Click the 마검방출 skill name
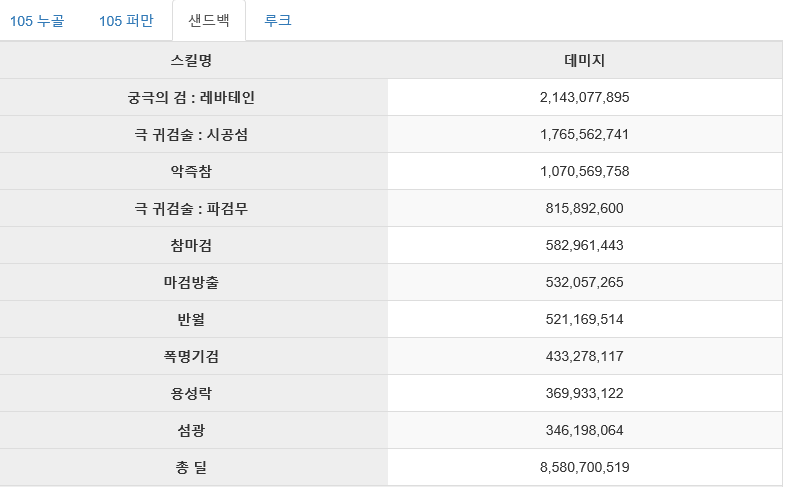The image size is (785, 487). click(x=191, y=282)
